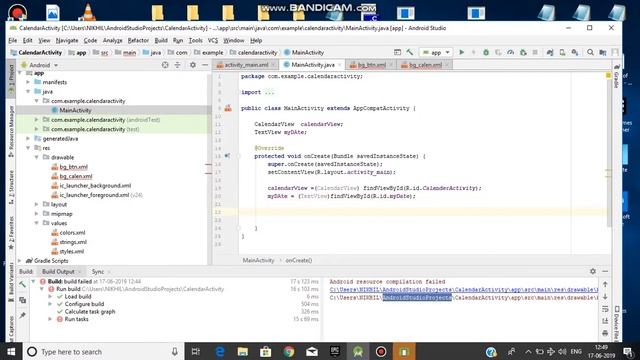Open the SDK Manager icon

(575, 52)
